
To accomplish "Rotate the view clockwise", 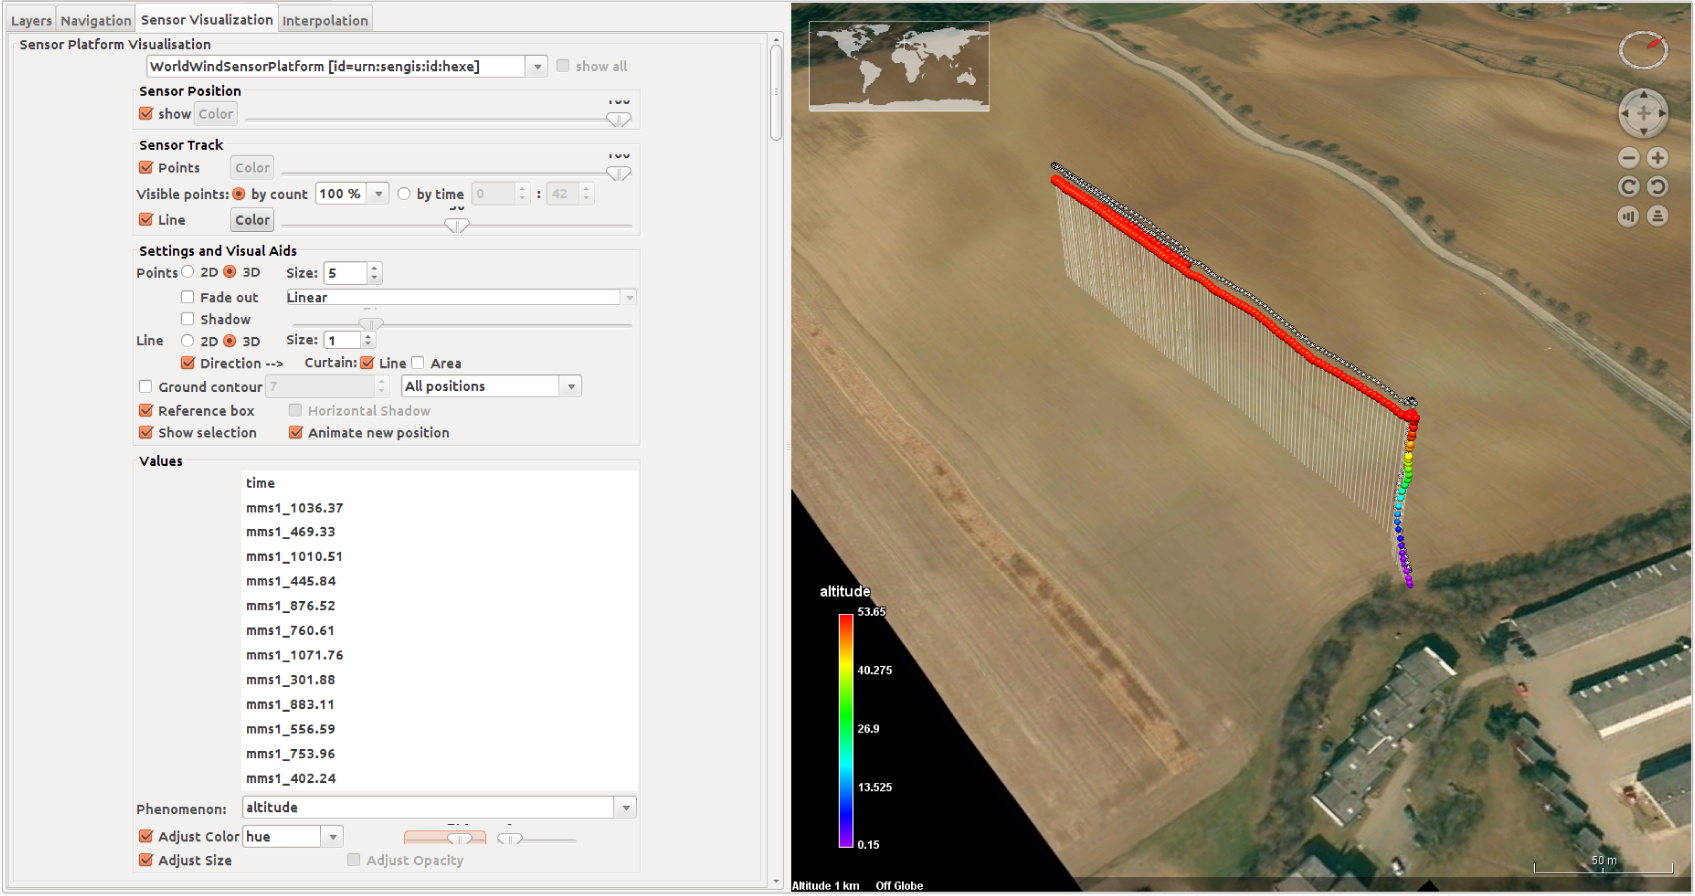I will point(1629,187).
